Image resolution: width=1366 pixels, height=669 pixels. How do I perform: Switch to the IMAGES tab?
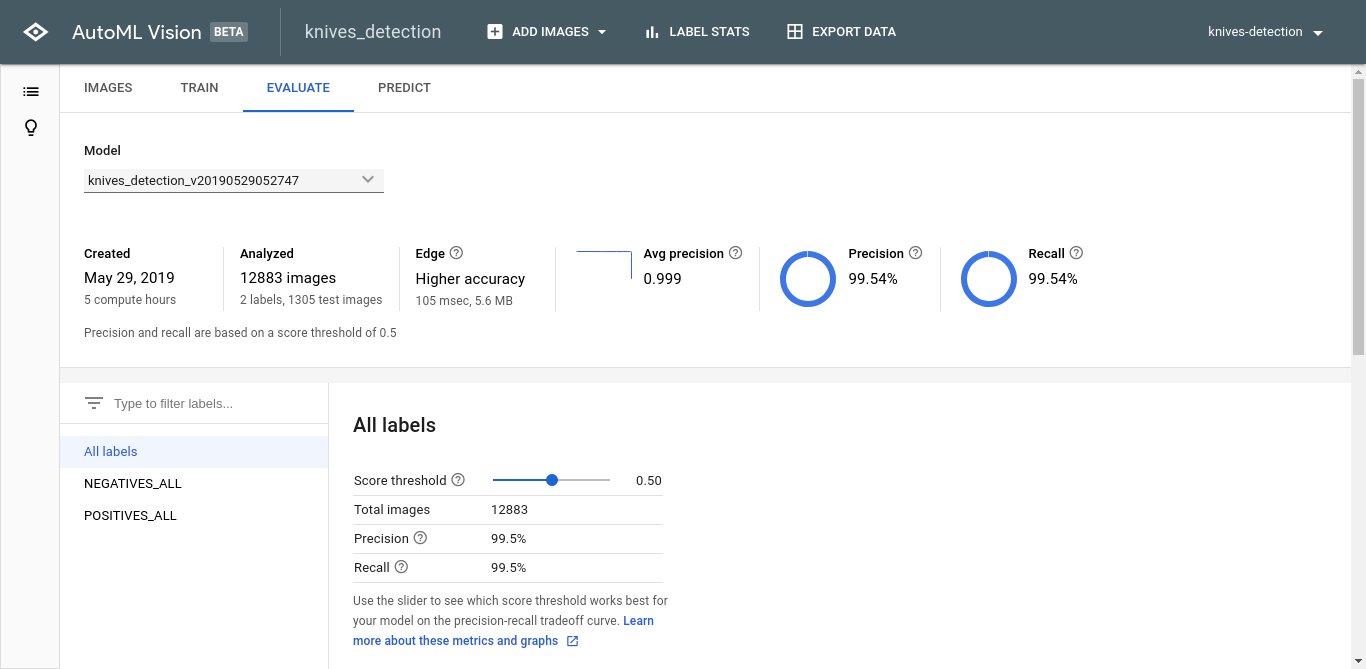click(x=108, y=88)
